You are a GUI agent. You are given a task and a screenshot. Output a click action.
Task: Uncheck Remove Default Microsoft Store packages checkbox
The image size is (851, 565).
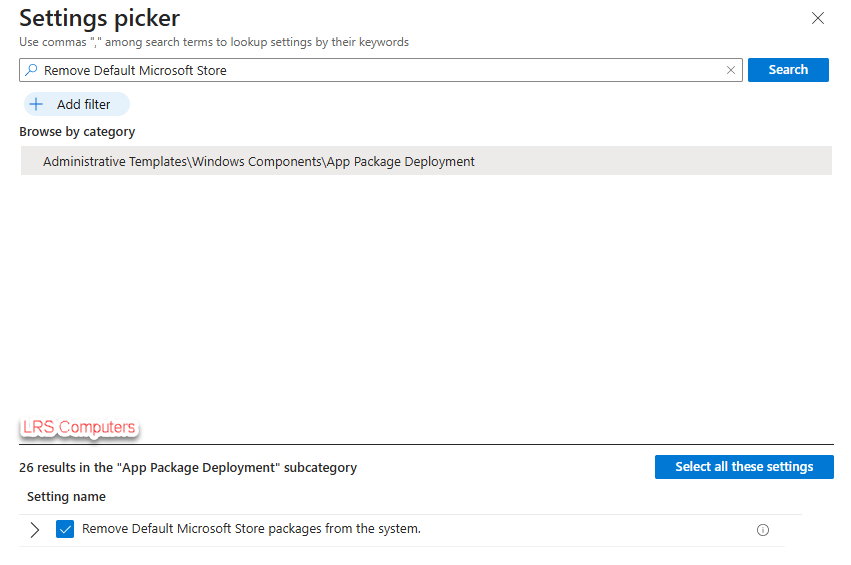[66, 530]
